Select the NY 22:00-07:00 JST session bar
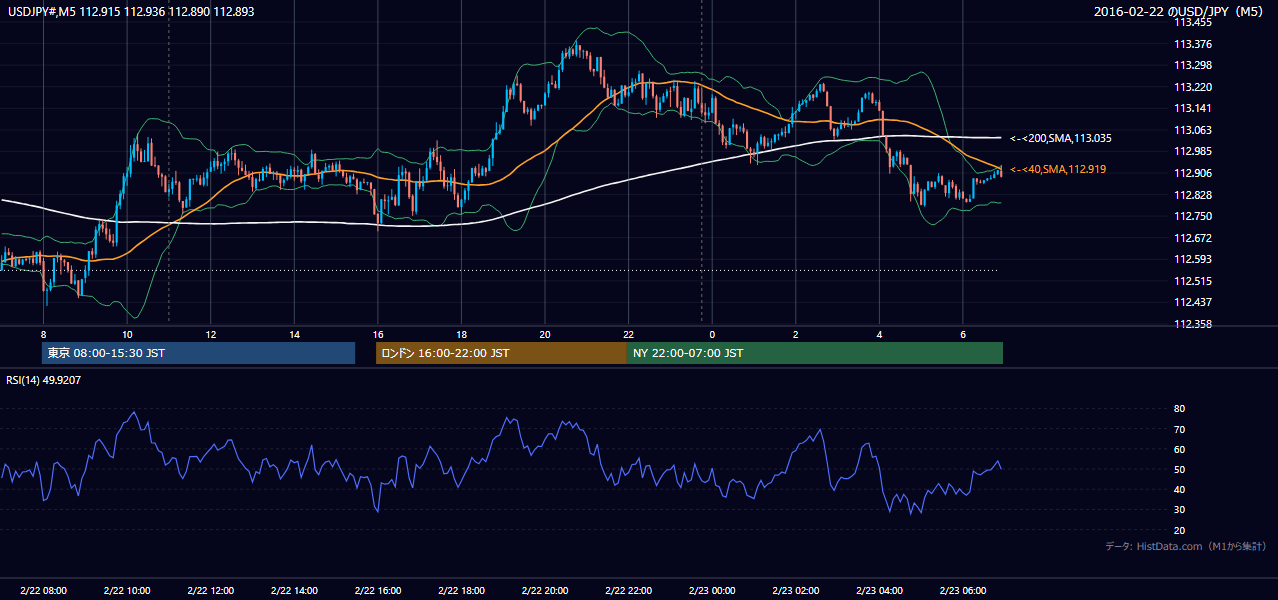1278x600 pixels. [815, 353]
